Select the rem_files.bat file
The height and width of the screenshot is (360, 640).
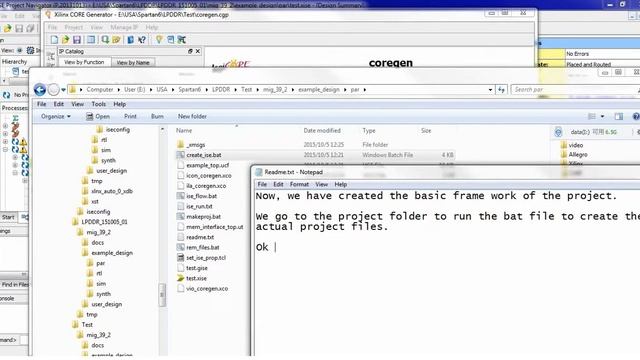[202, 247]
